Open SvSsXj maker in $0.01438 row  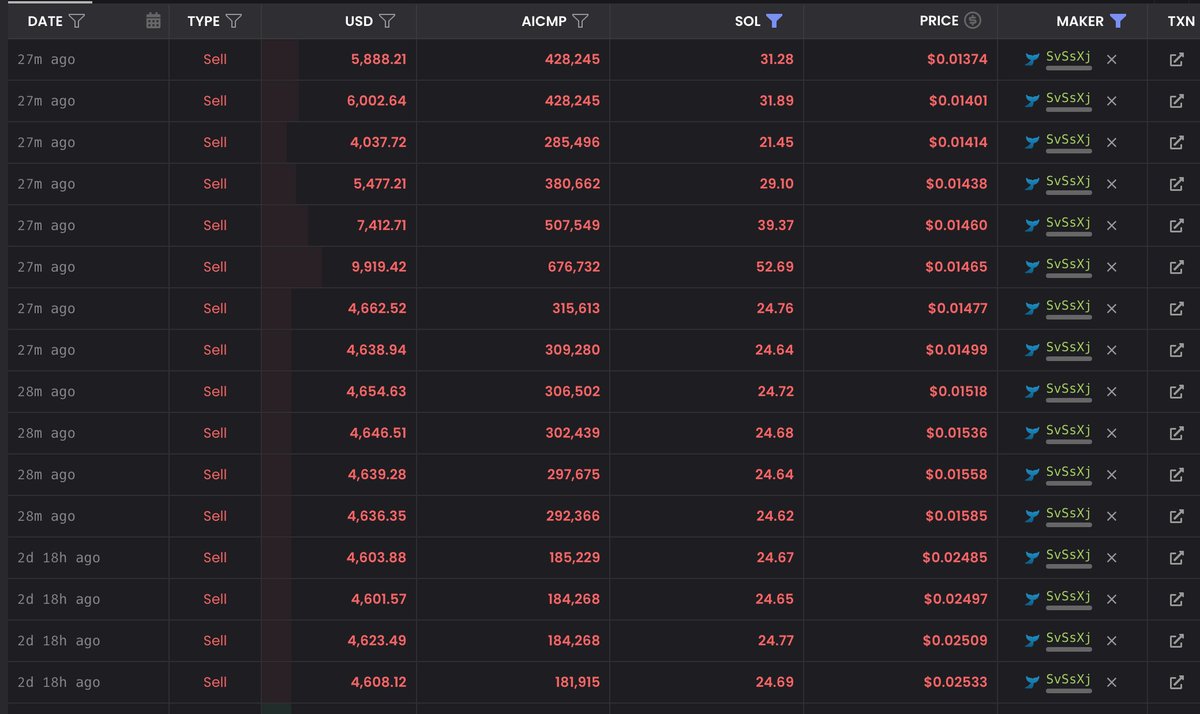[x=1068, y=182]
